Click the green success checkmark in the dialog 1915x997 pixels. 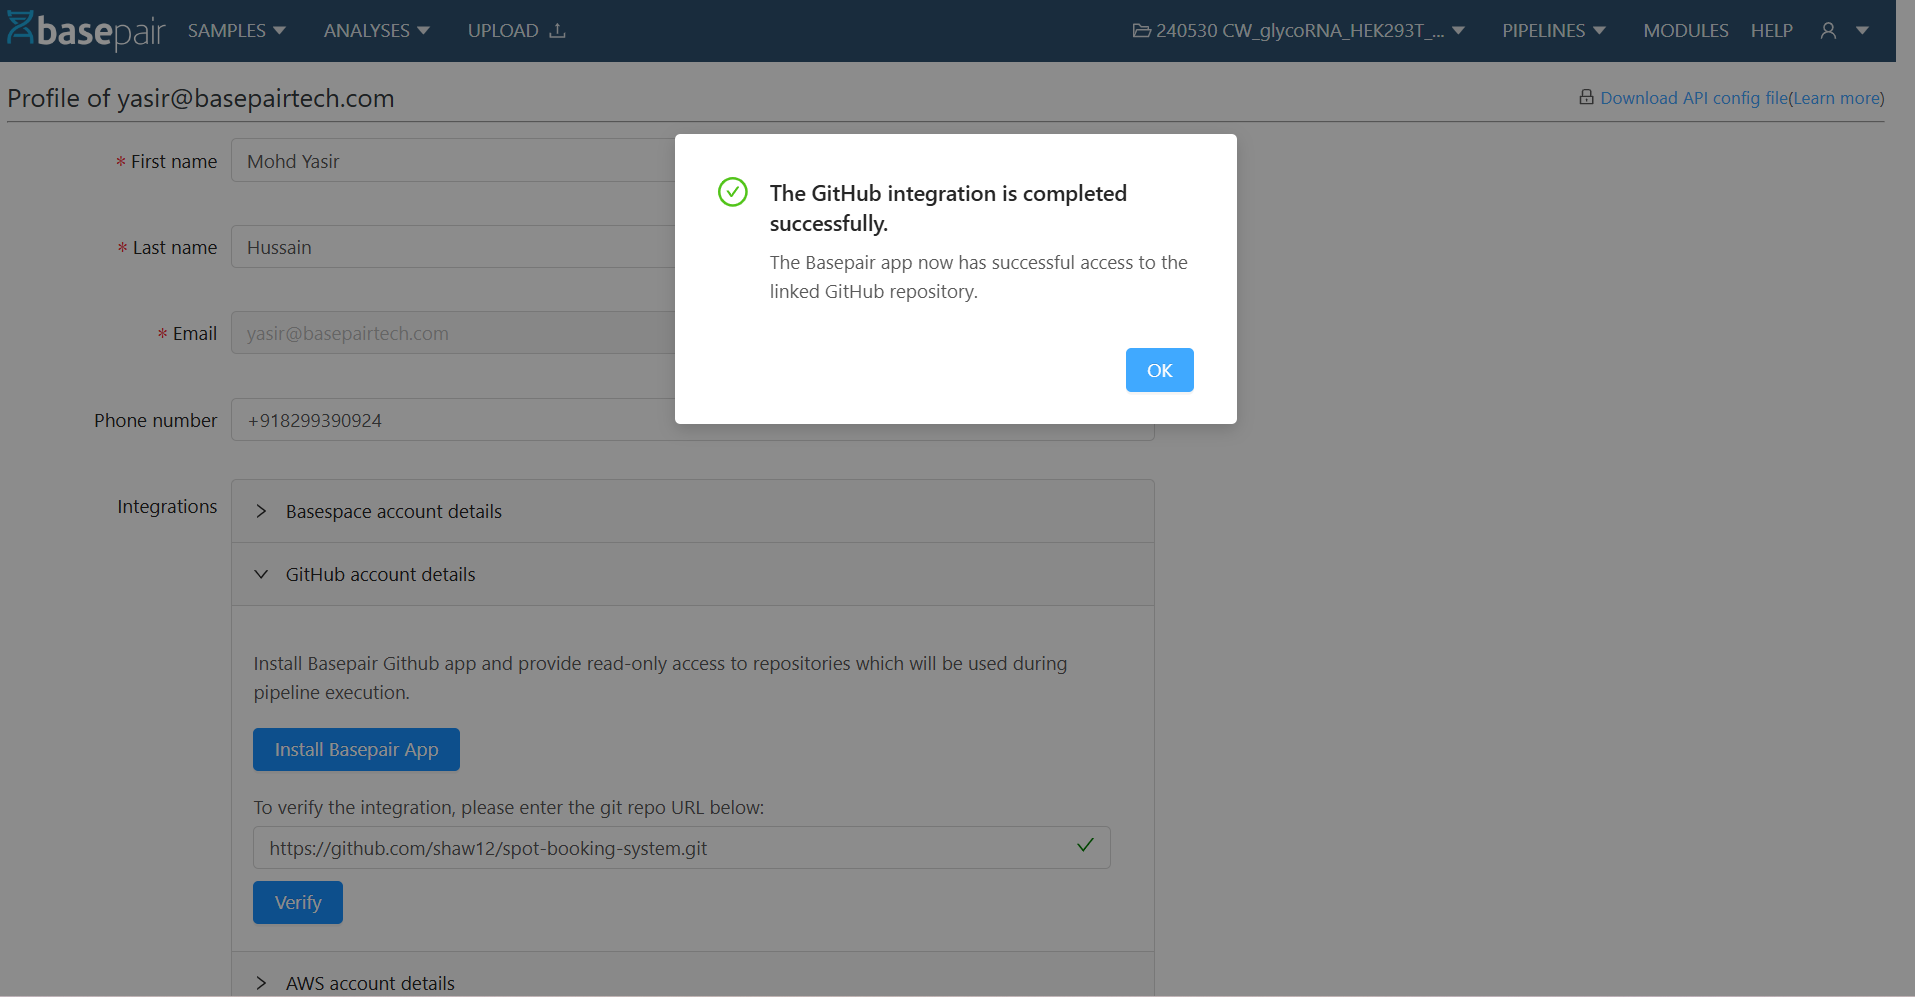(x=733, y=192)
